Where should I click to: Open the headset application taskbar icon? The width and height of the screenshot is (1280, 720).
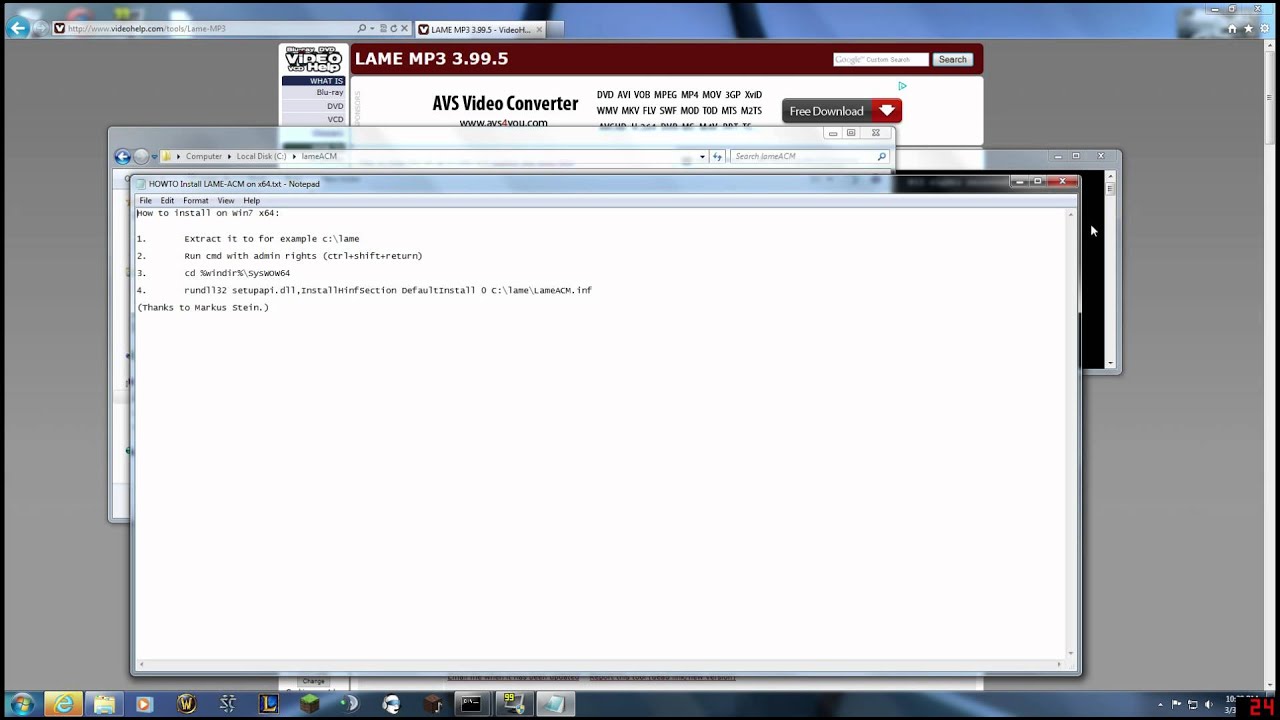tap(391, 704)
